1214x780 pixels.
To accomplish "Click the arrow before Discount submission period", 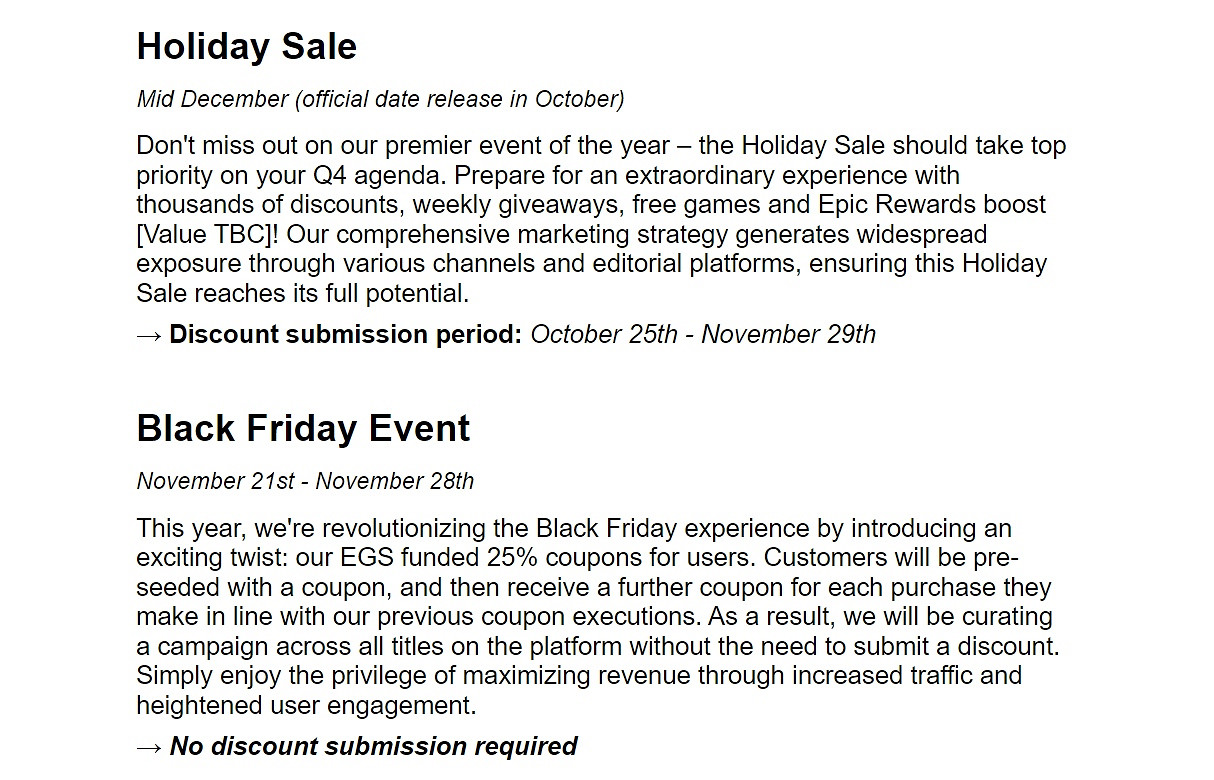I will tap(149, 335).
